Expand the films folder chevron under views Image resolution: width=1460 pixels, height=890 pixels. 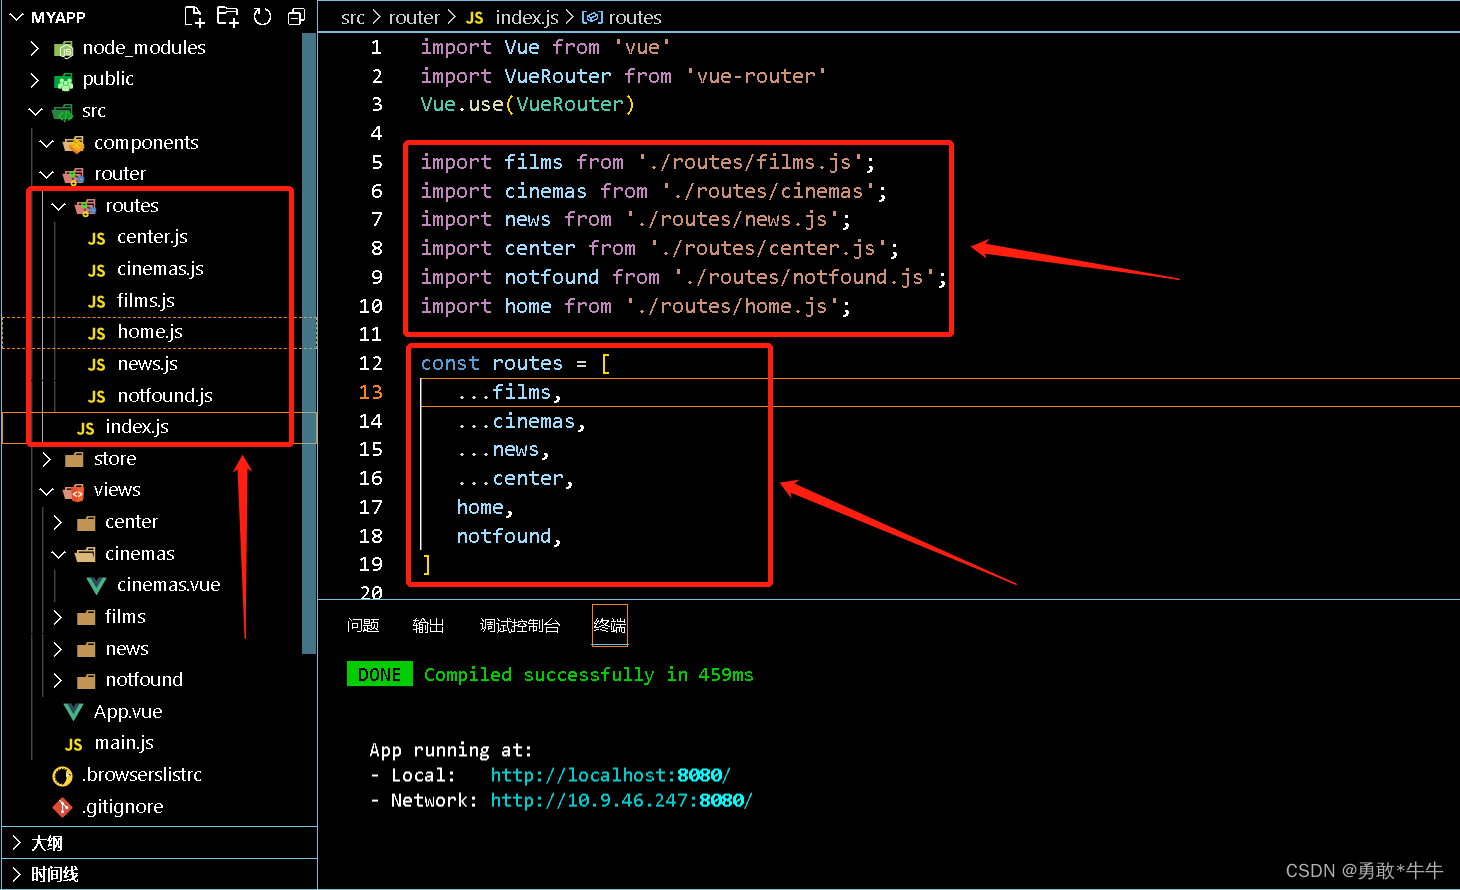[x=58, y=617]
